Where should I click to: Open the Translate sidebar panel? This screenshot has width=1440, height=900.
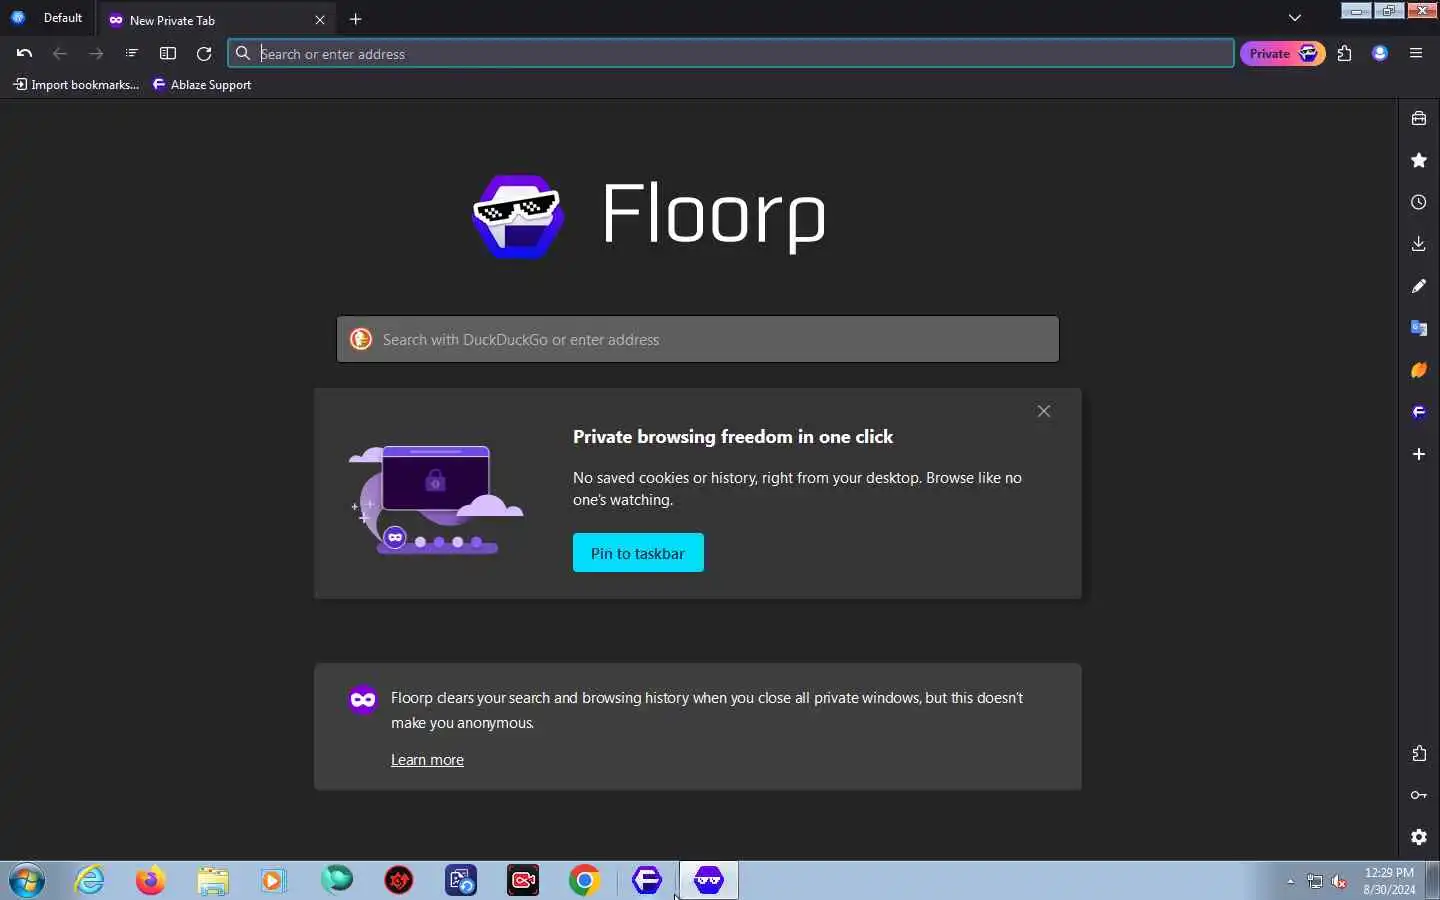tap(1419, 328)
